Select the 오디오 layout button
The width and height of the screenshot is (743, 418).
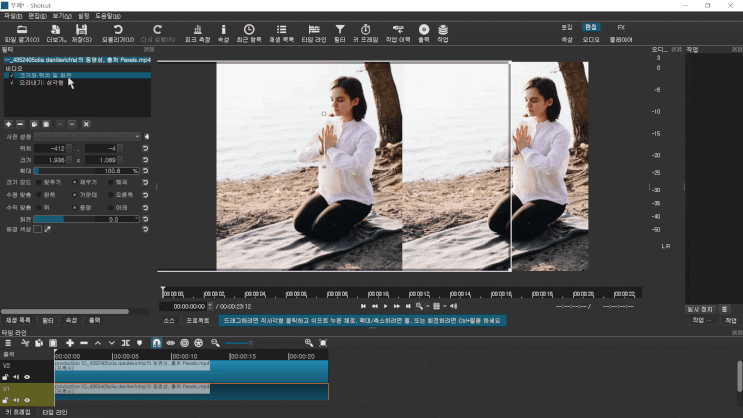(x=591, y=40)
